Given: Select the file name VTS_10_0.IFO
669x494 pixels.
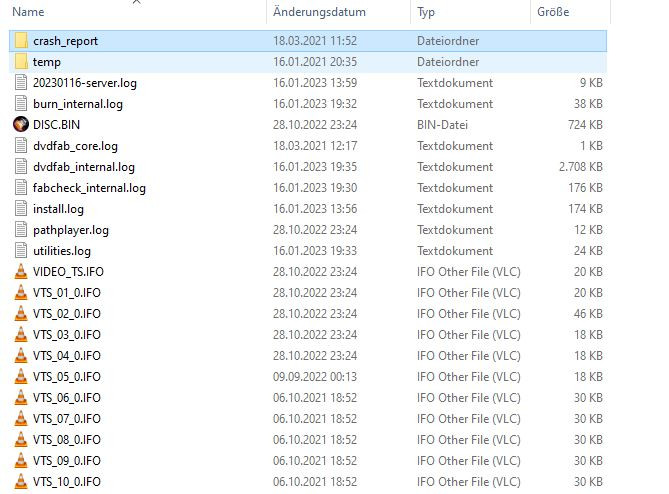Looking at the screenshot, I should [67, 482].
